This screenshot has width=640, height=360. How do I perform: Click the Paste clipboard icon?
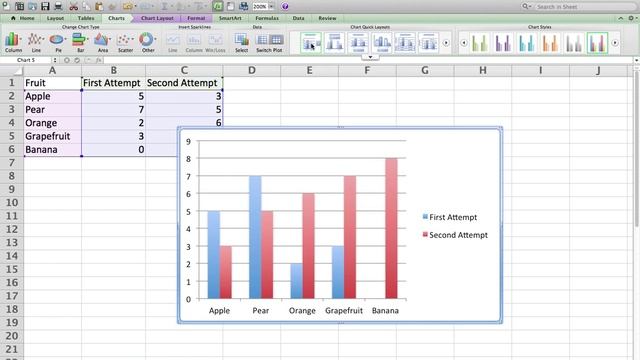(99, 7)
